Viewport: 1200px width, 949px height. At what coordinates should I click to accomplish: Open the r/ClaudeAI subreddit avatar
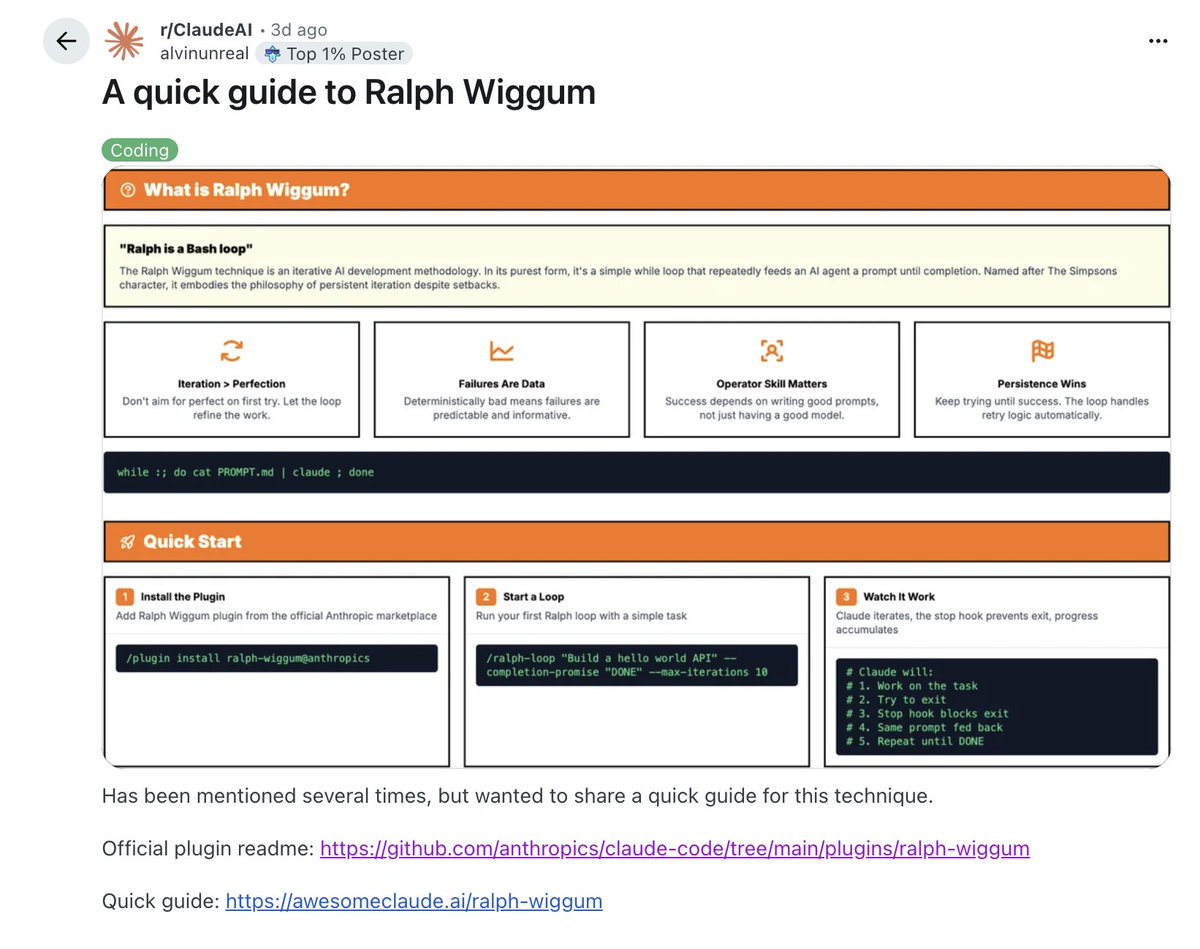[125, 41]
